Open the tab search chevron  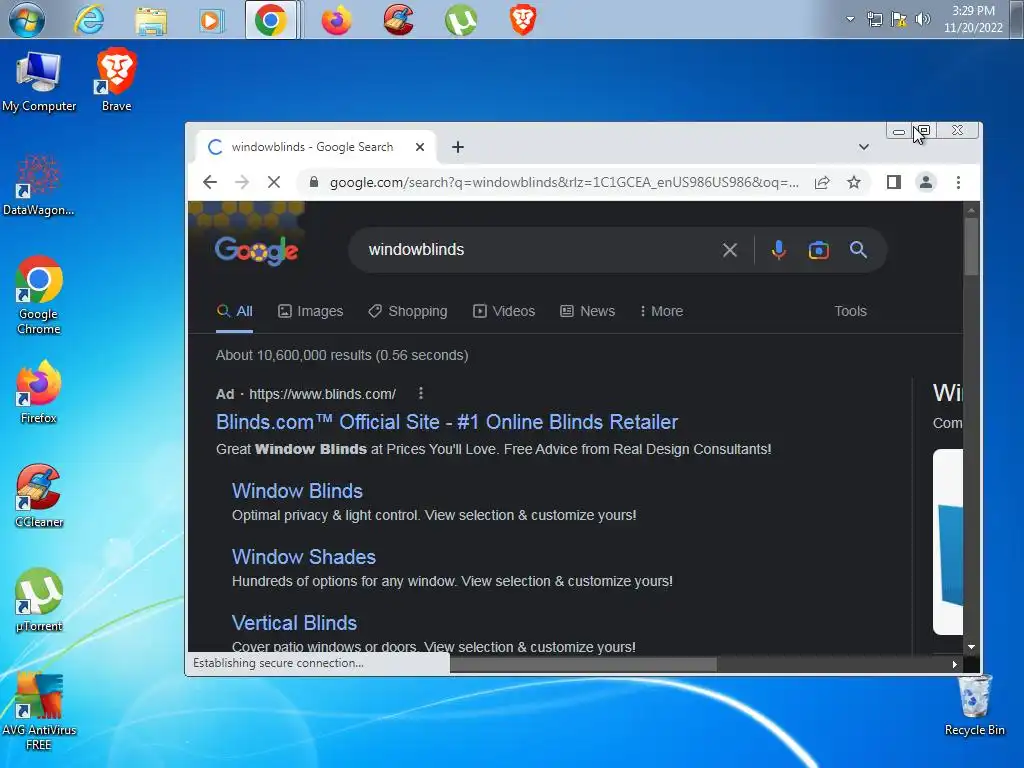point(863,147)
